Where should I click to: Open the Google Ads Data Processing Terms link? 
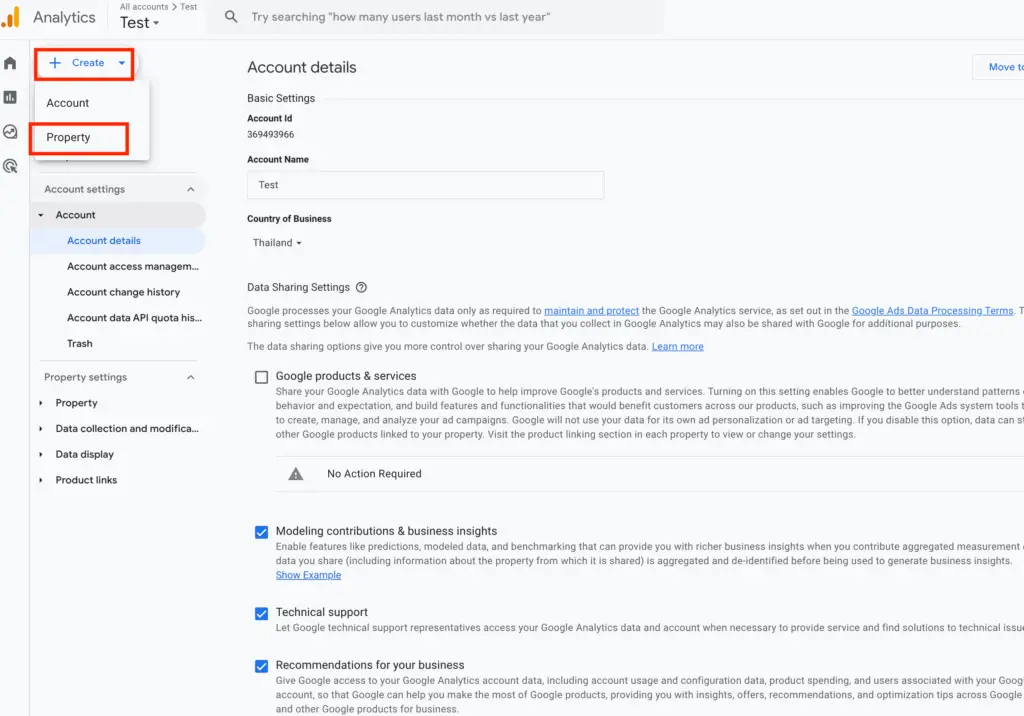point(932,310)
